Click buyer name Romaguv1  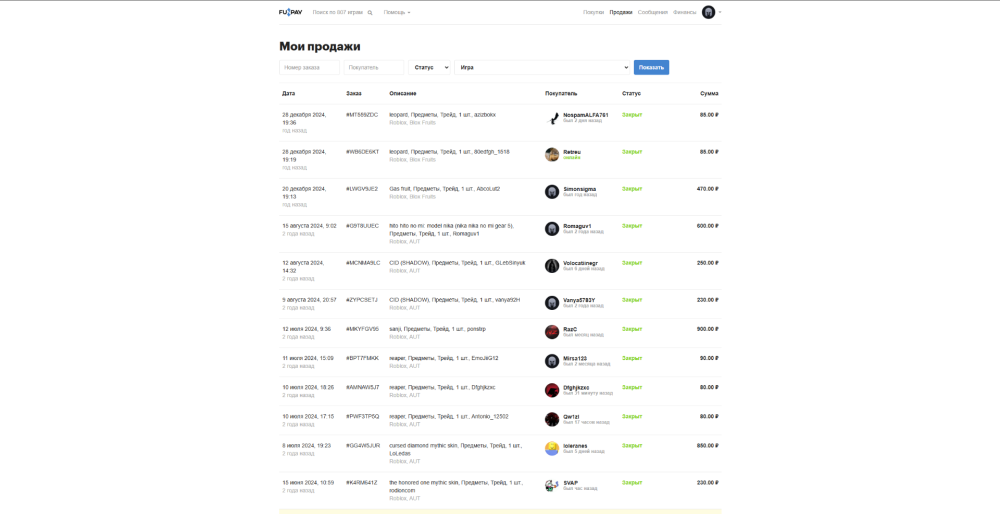(577, 226)
